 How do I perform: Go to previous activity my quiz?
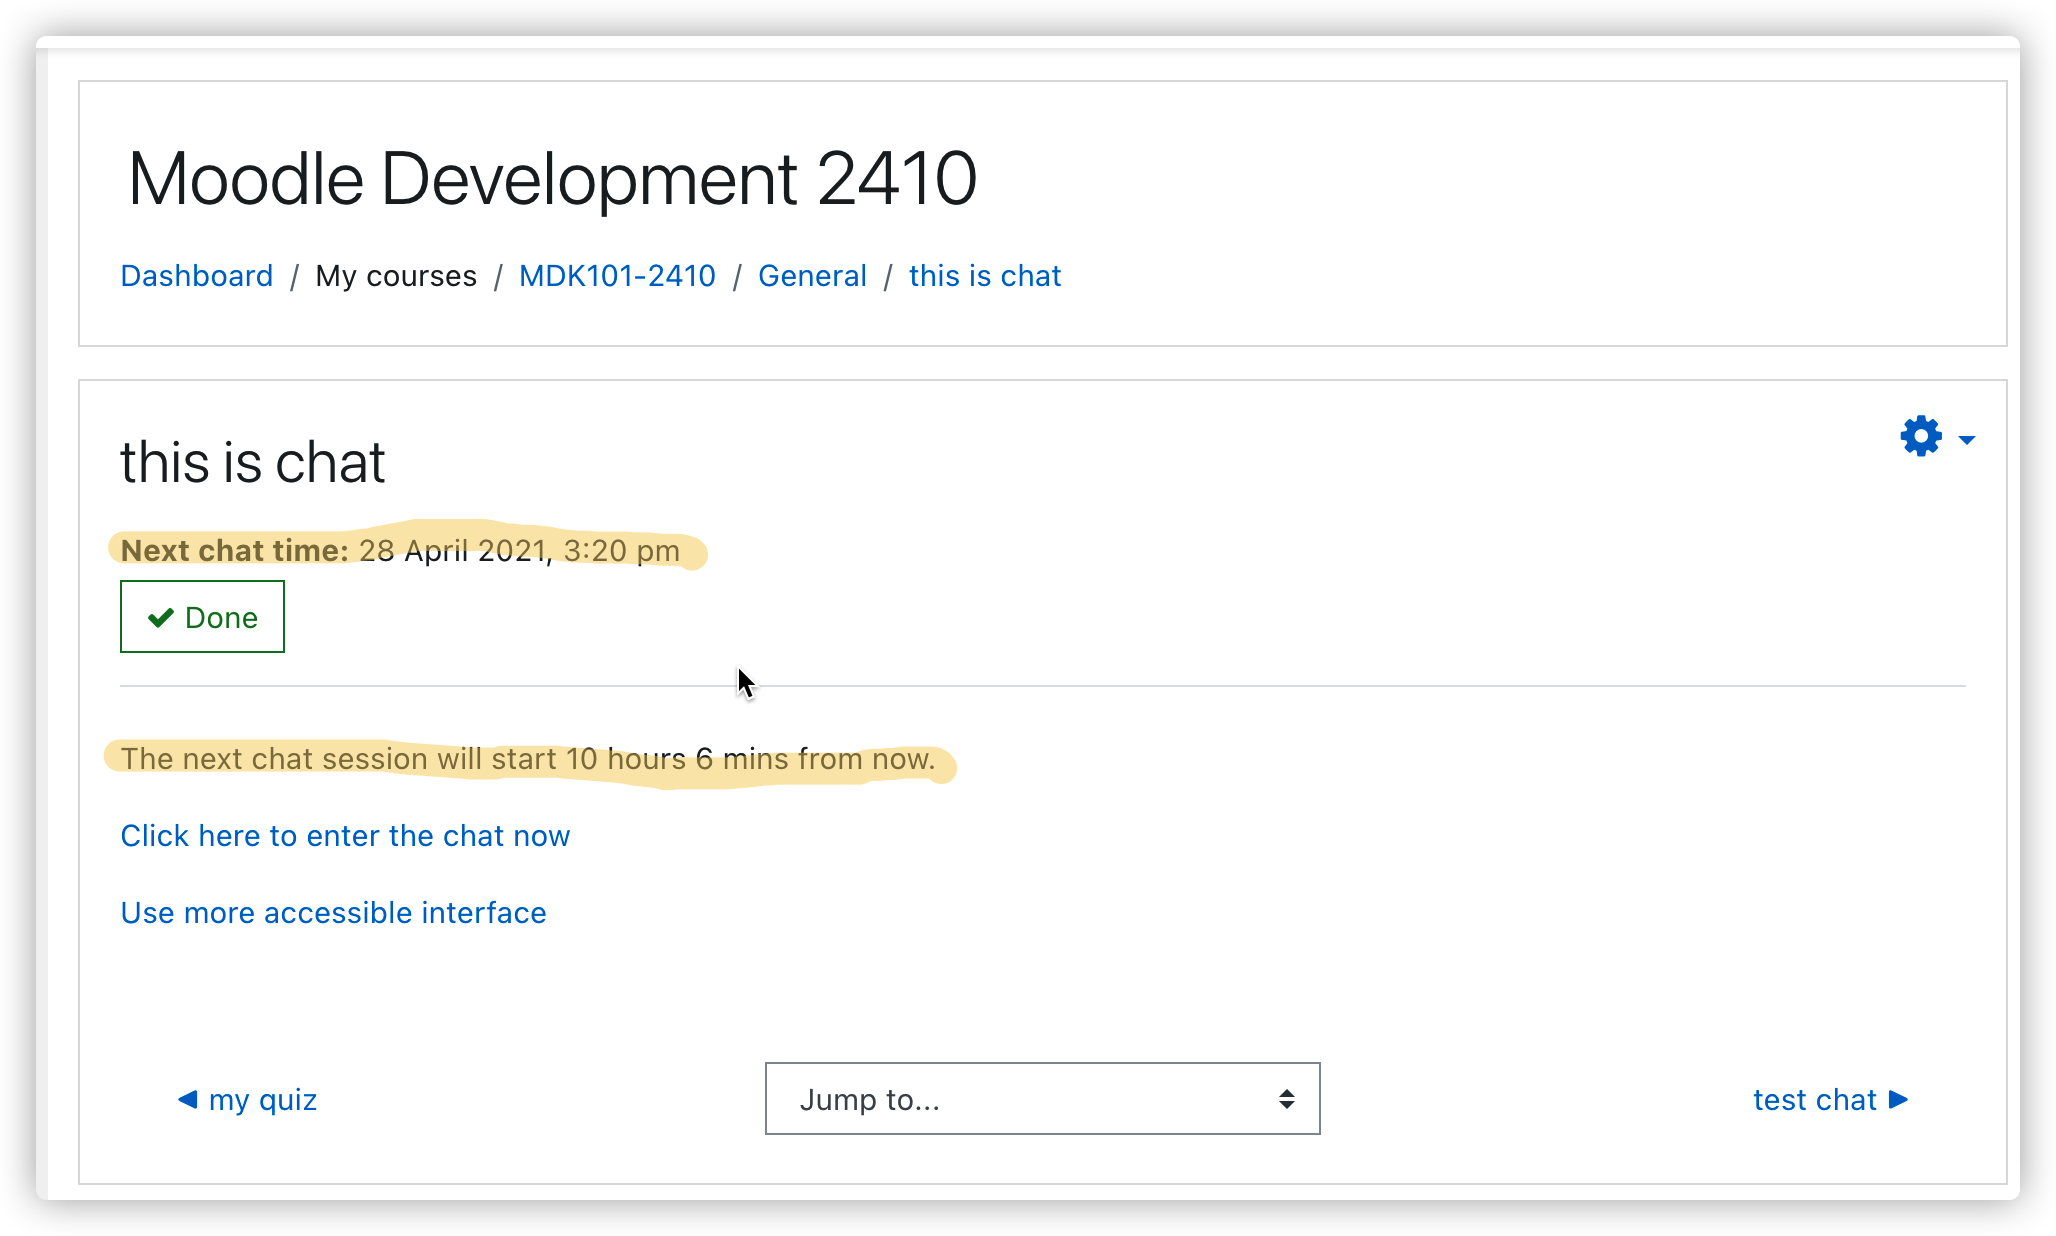tap(247, 1099)
